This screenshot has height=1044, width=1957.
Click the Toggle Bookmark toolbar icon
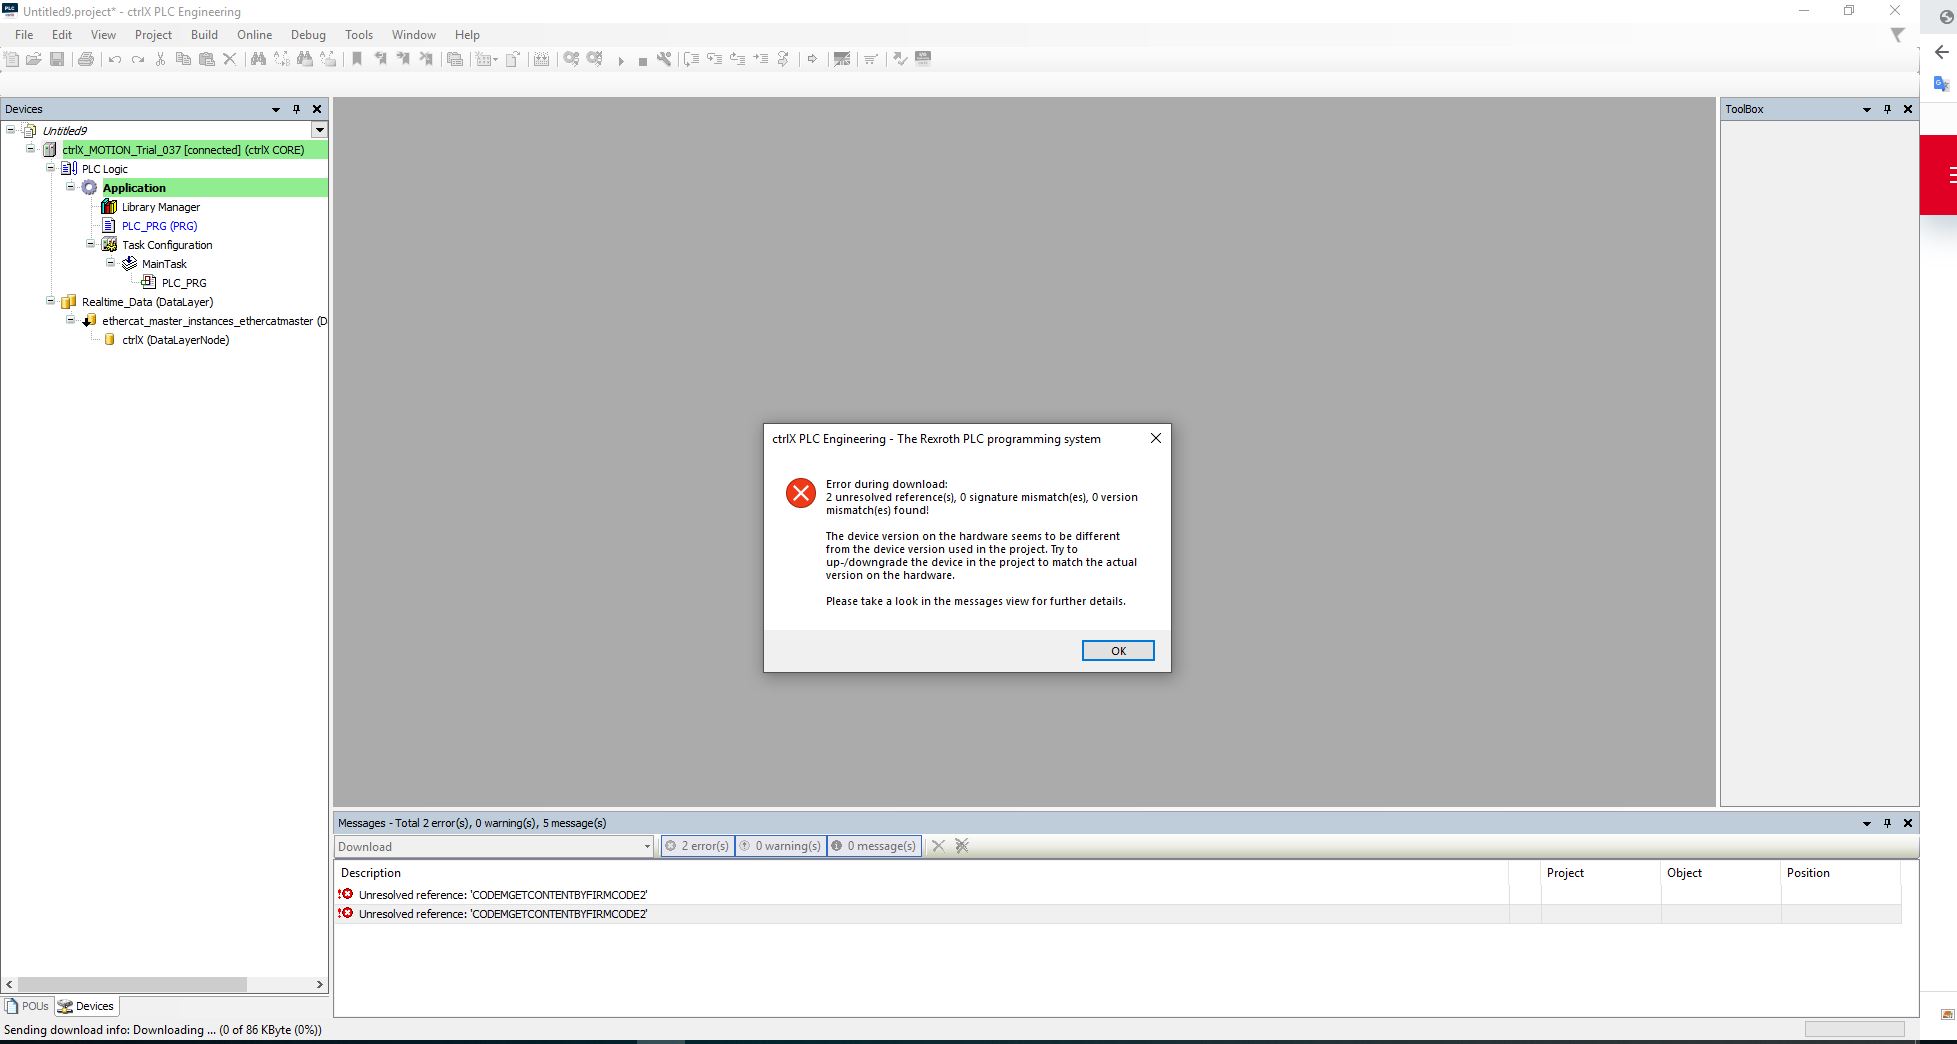coord(356,59)
